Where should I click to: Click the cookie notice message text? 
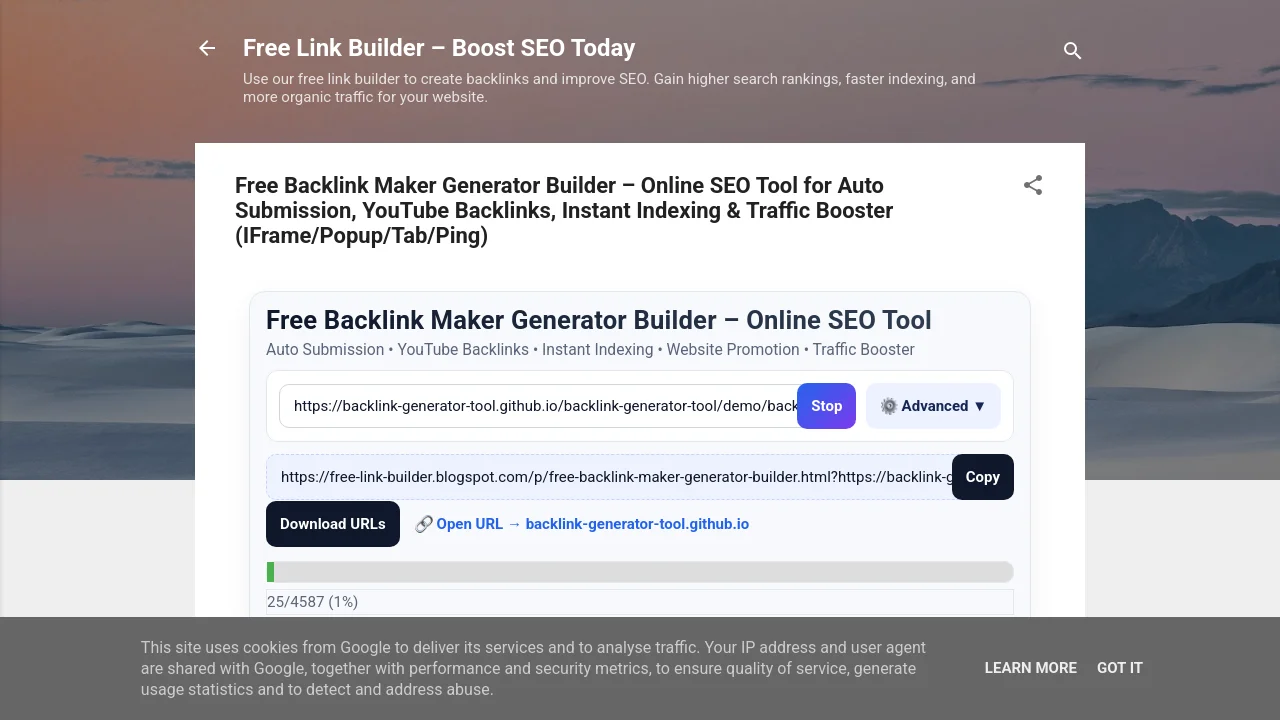pyautogui.click(x=533, y=668)
